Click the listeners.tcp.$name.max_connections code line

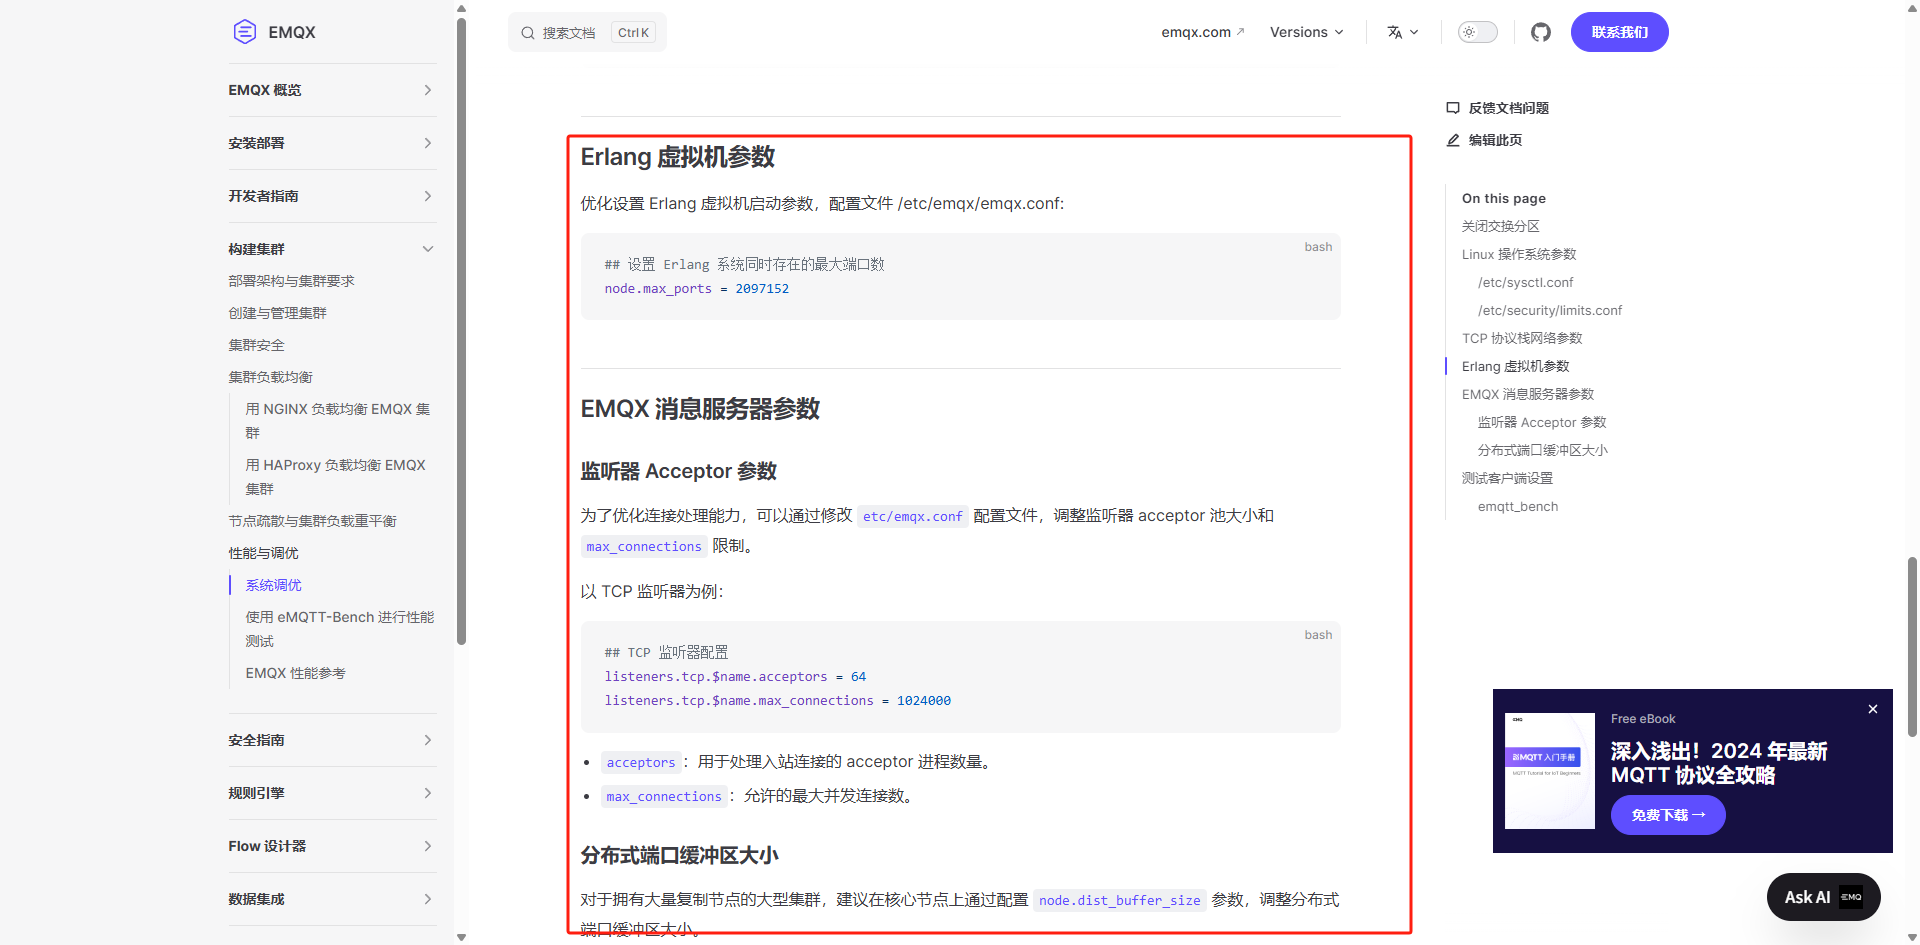(x=777, y=700)
